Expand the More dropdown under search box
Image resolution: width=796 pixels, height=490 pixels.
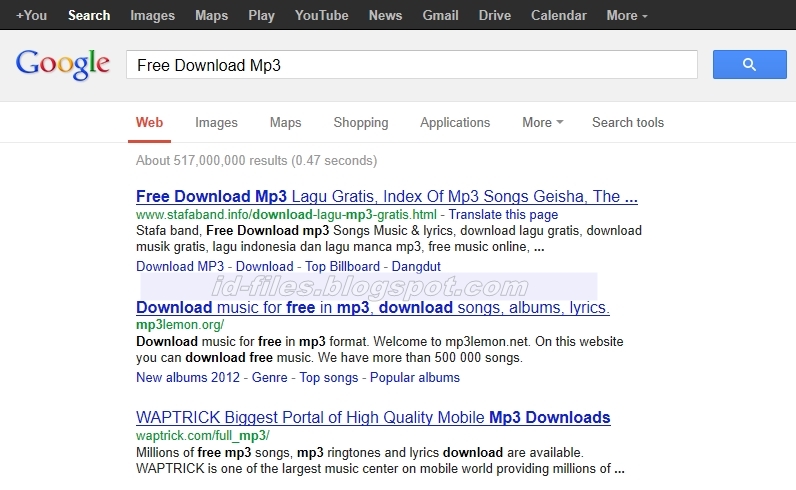543,122
